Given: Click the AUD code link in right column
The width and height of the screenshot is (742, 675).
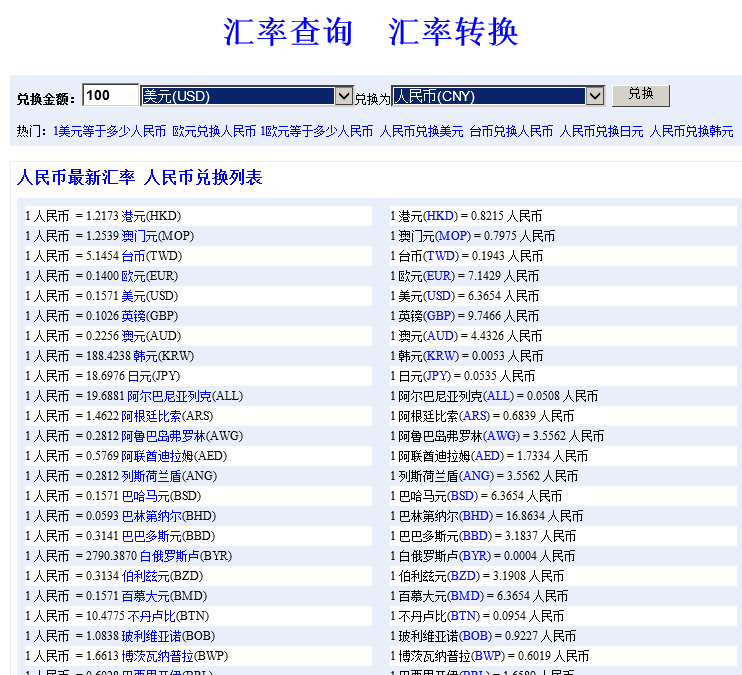Looking at the screenshot, I should click(440, 336).
